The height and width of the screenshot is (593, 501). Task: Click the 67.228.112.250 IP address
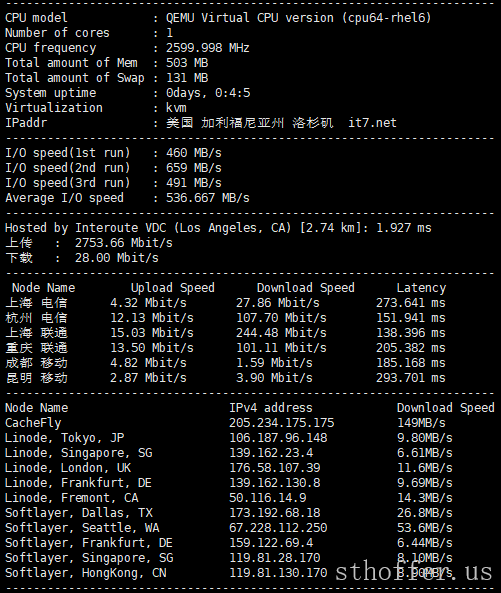coord(278,528)
